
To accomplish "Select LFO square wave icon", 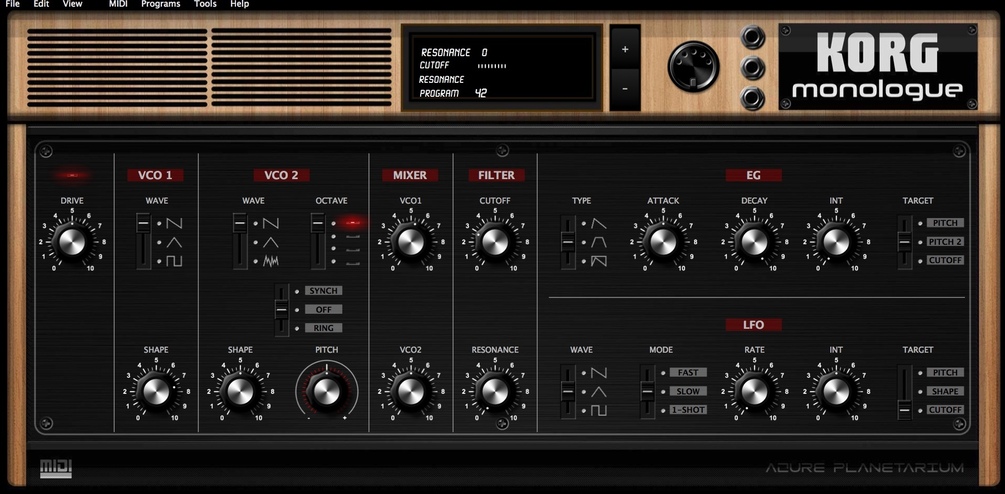I will (x=599, y=411).
